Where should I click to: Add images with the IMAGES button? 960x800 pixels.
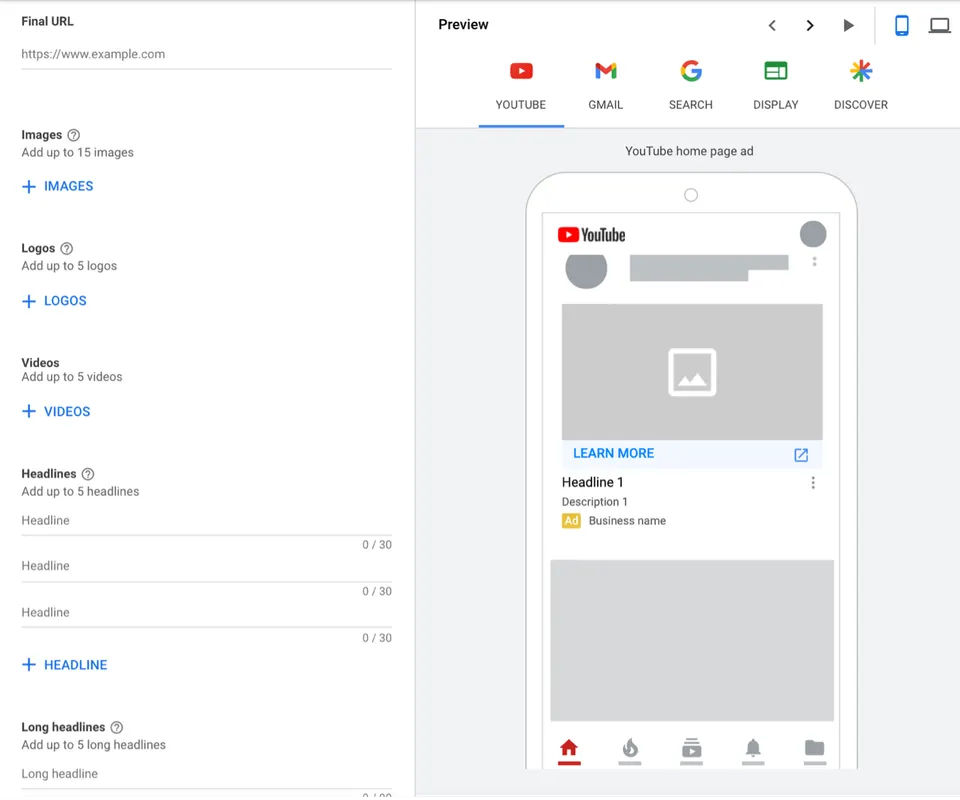[x=58, y=186]
